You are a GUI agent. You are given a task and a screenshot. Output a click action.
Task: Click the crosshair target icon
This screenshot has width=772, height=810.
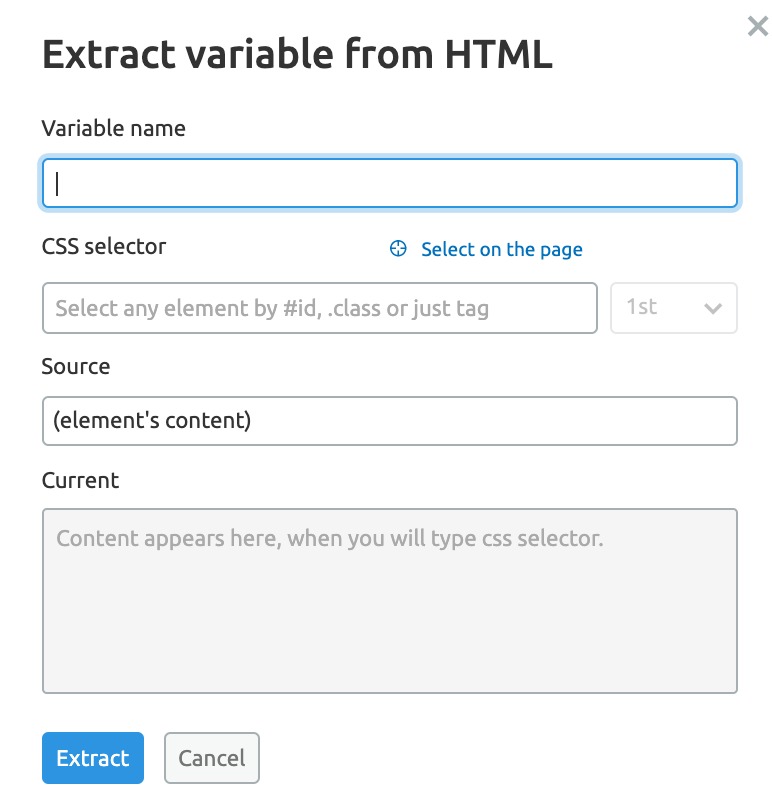pyautogui.click(x=398, y=249)
